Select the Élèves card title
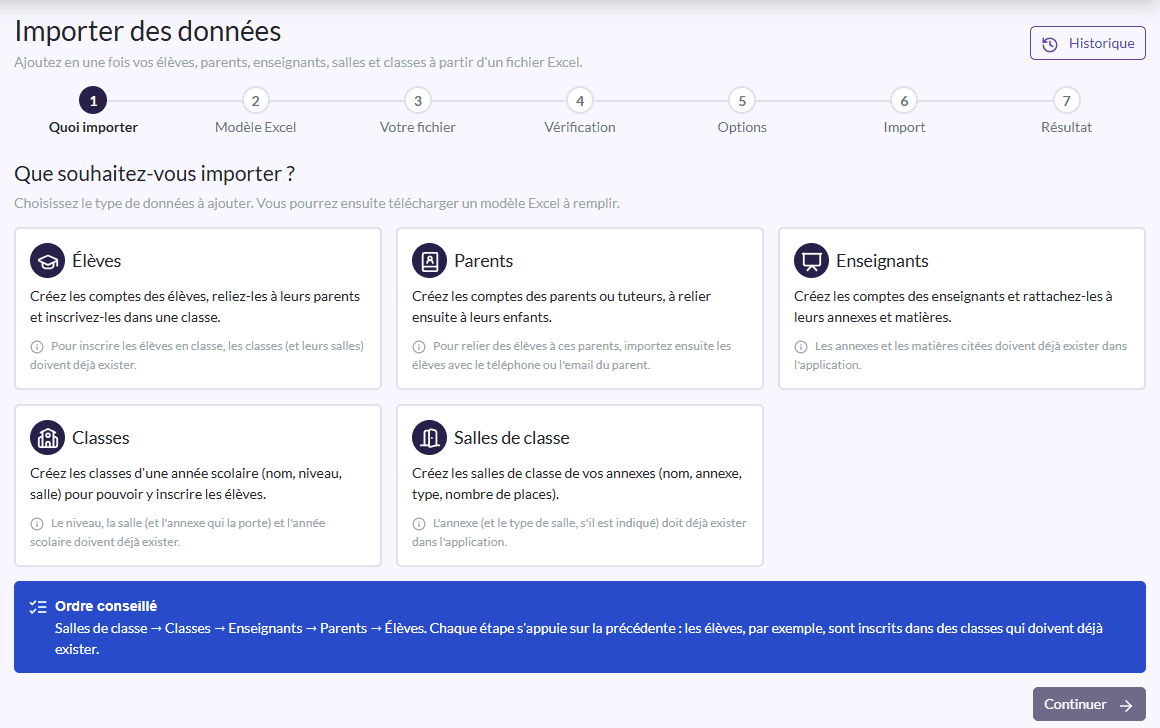The height and width of the screenshot is (728, 1160). (x=97, y=260)
